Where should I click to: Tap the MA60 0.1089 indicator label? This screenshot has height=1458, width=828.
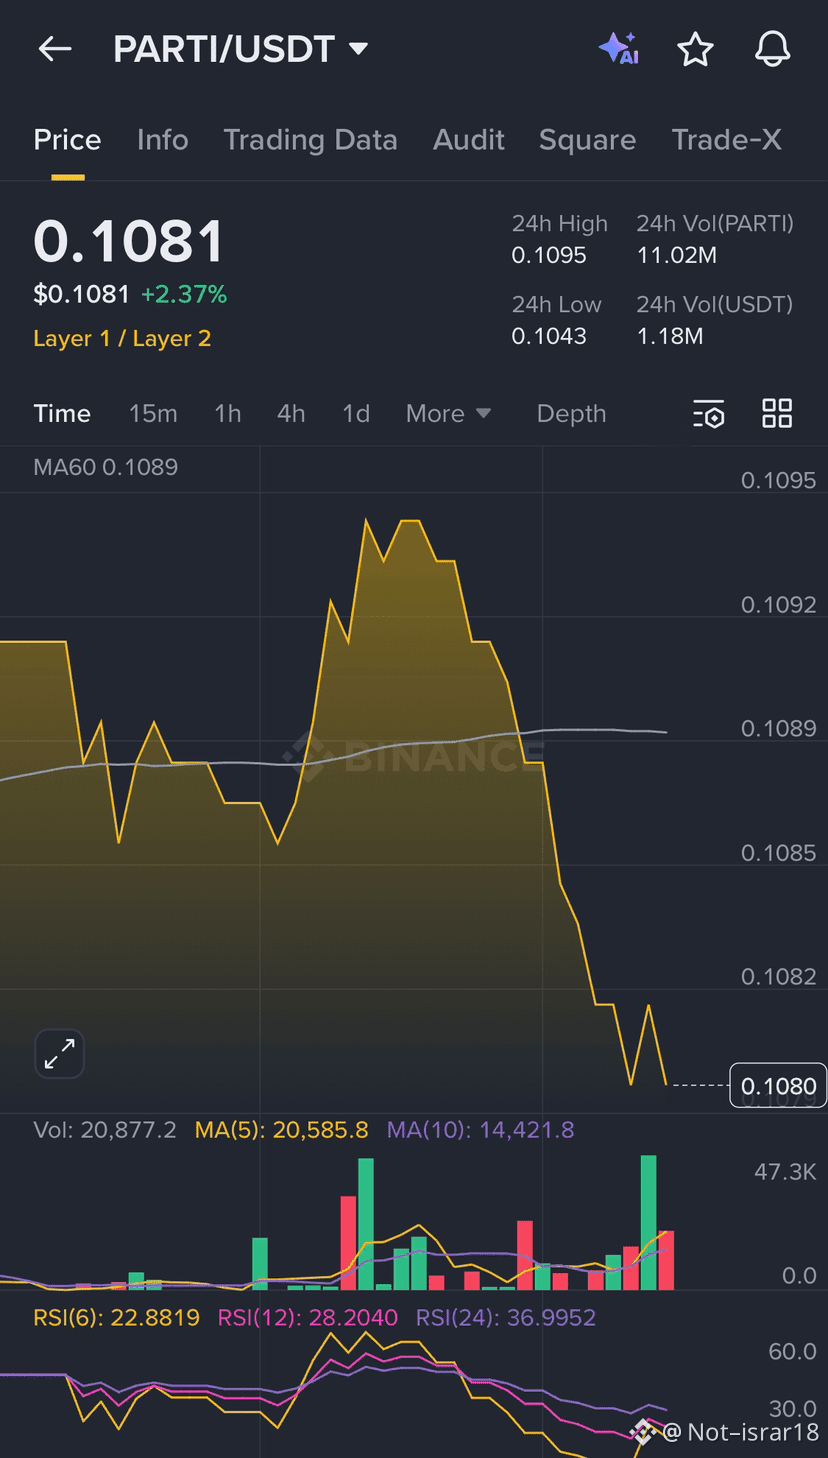click(x=105, y=467)
